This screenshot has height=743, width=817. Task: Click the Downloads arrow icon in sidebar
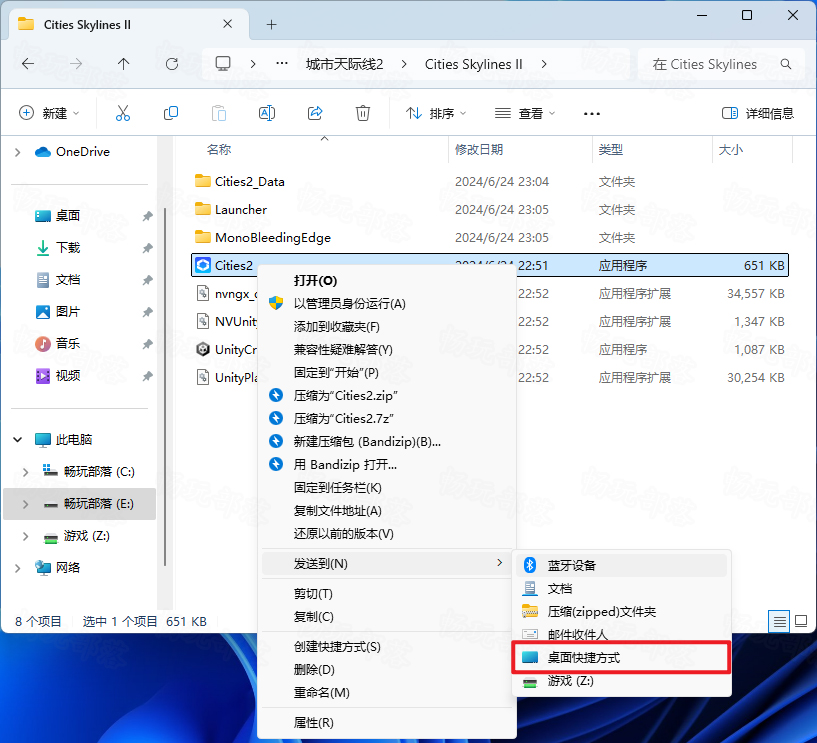click(43, 247)
